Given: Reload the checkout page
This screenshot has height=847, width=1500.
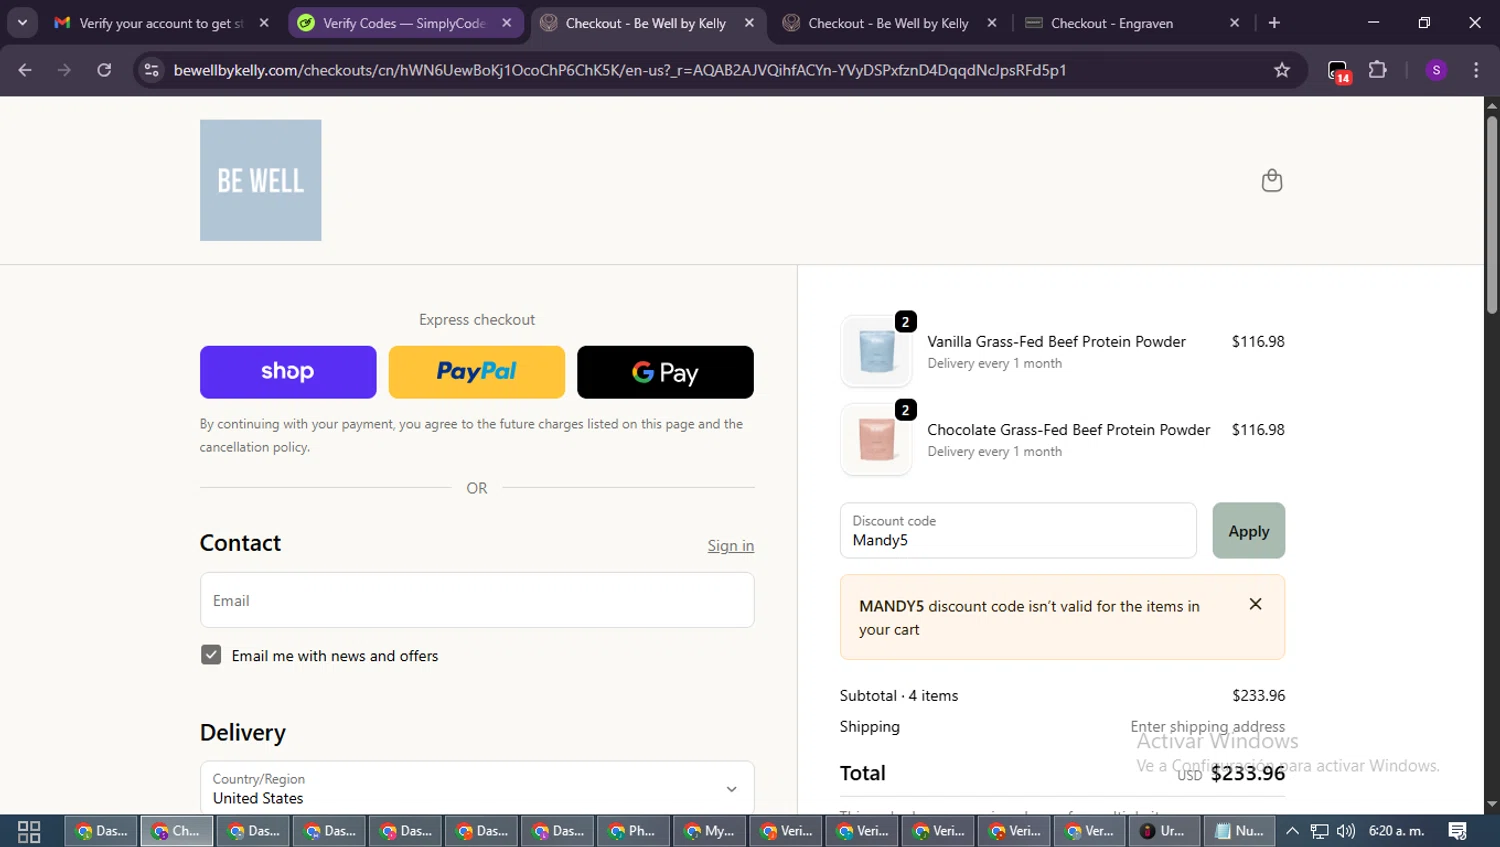Looking at the screenshot, I should 104,70.
